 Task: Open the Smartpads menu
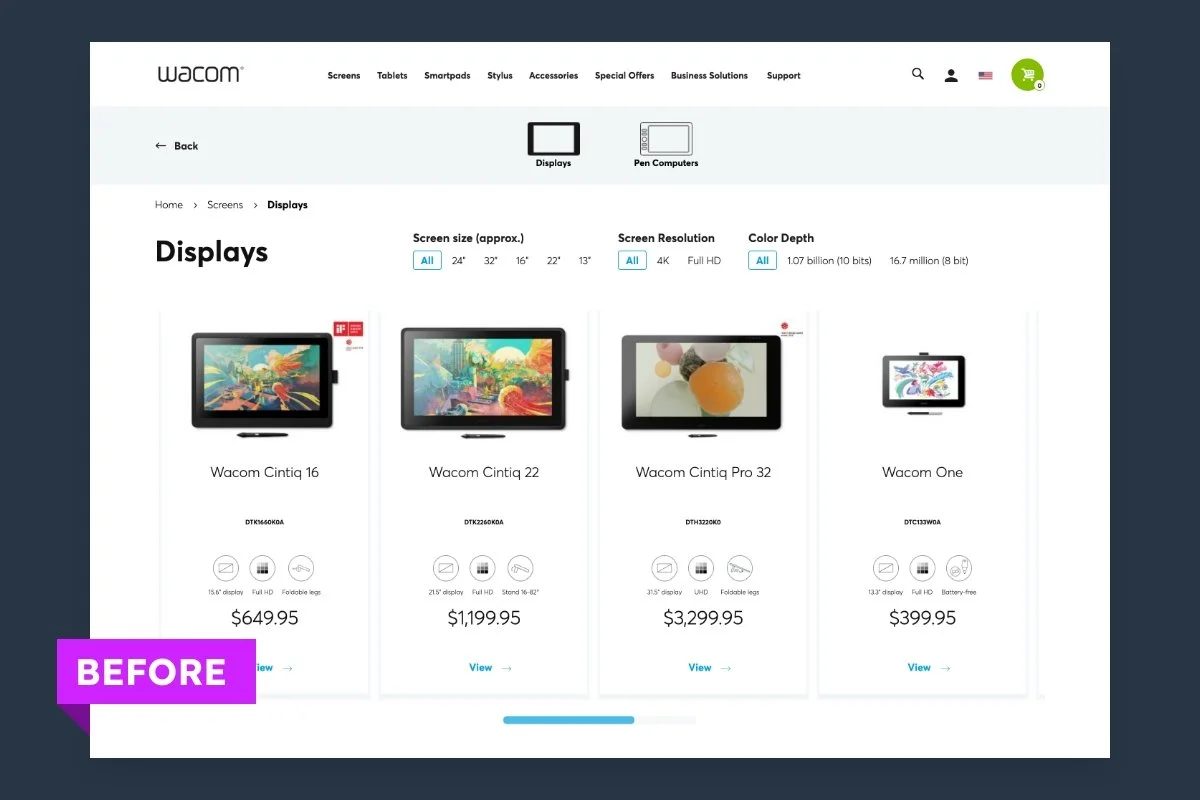(x=447, y=76)
